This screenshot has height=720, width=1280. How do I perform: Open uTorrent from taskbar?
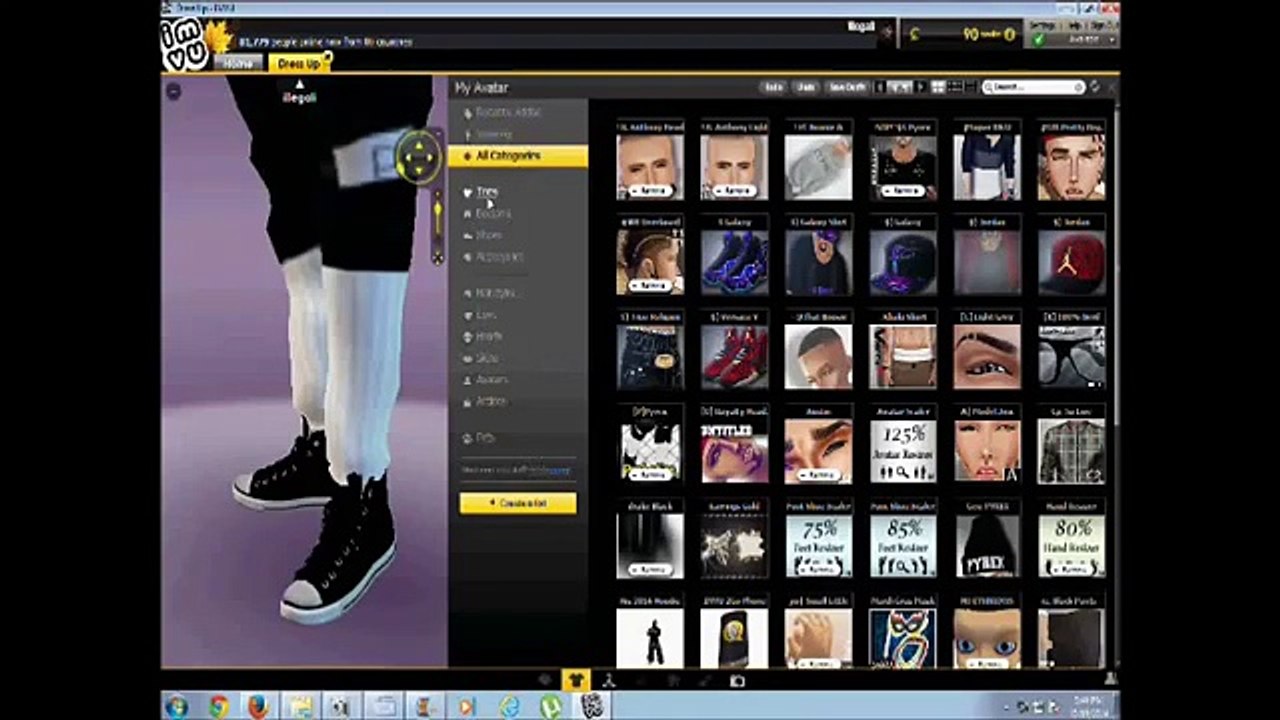click(550, 706)
